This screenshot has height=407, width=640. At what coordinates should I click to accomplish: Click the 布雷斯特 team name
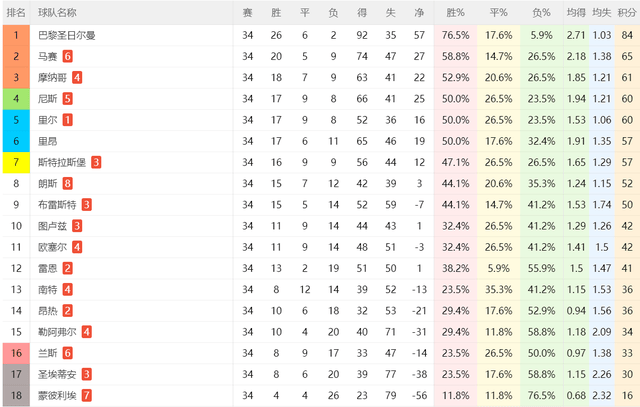[57, 204]
